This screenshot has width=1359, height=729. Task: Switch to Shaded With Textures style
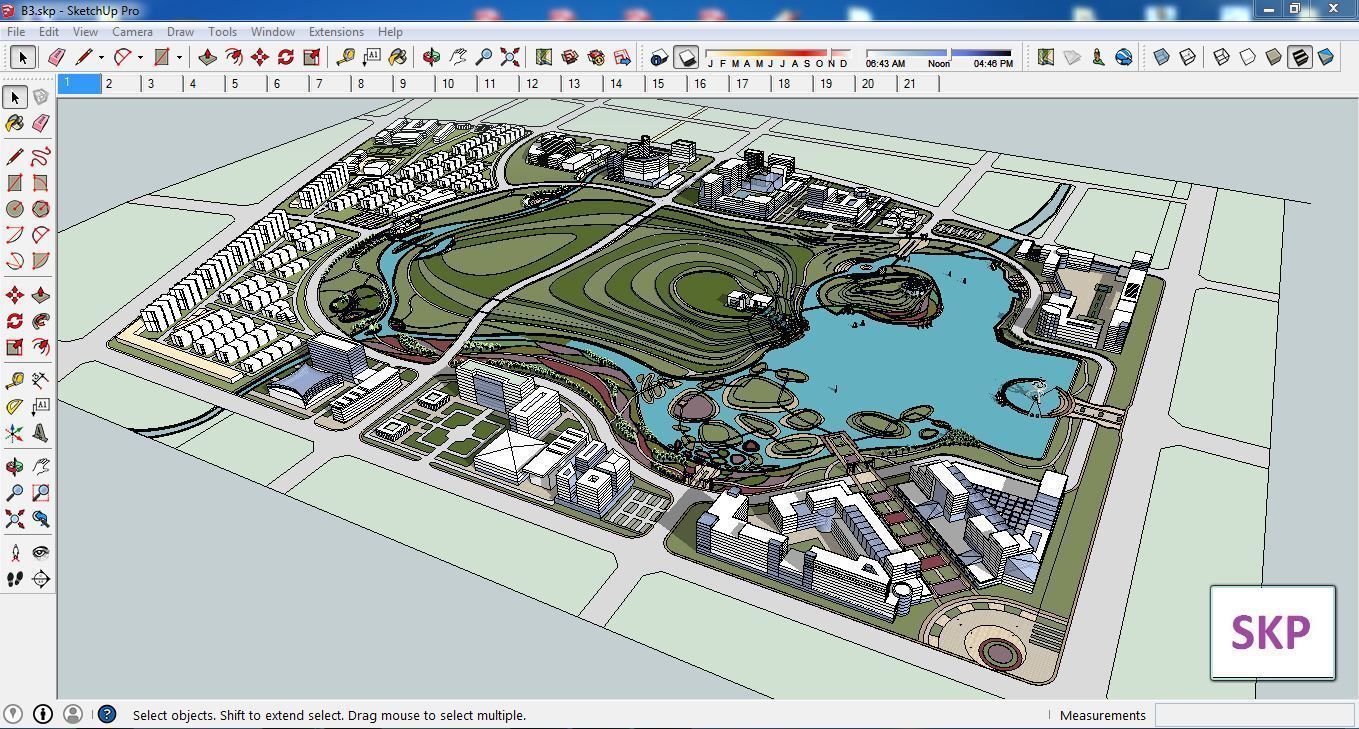coord(1299,57)
